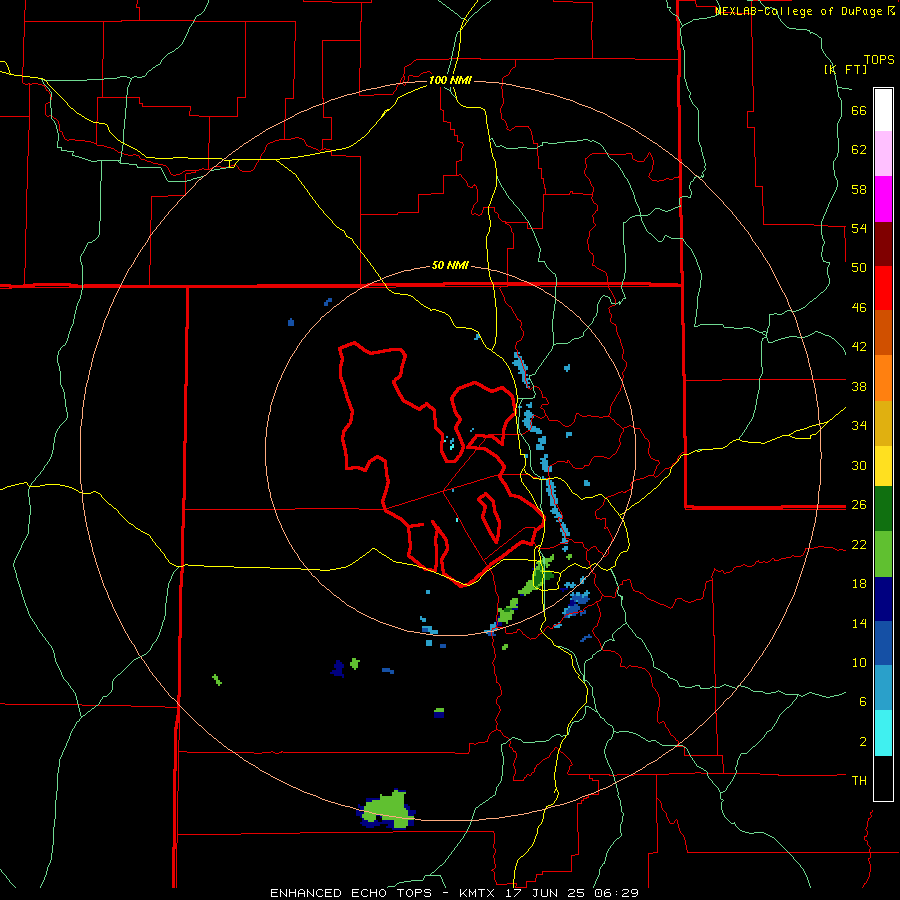The width and height of the screenshot is (900, 900).
Task: Click the gold legend swatch
Action: point(883,423)
